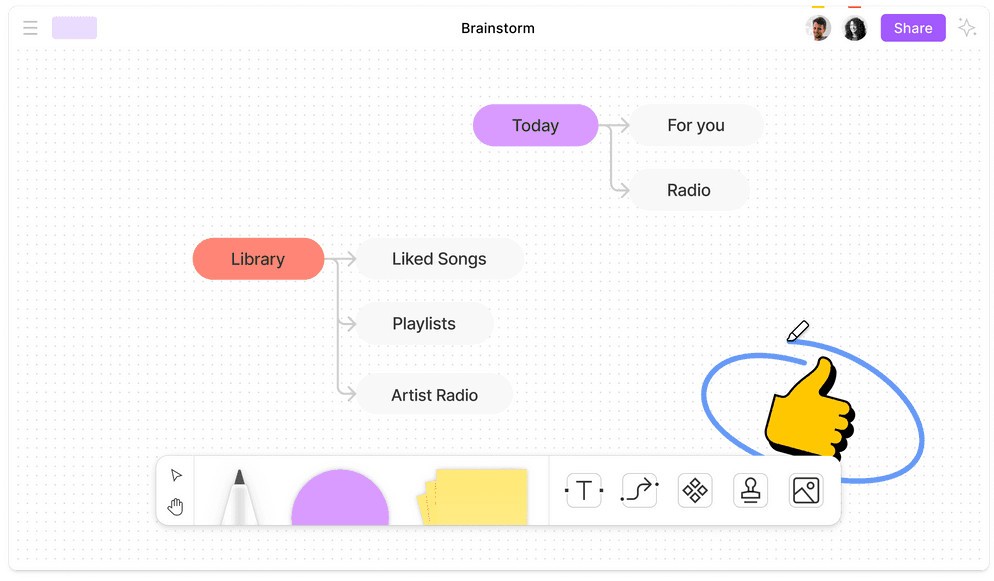Click the Brainstorm file title

[498, 28]
